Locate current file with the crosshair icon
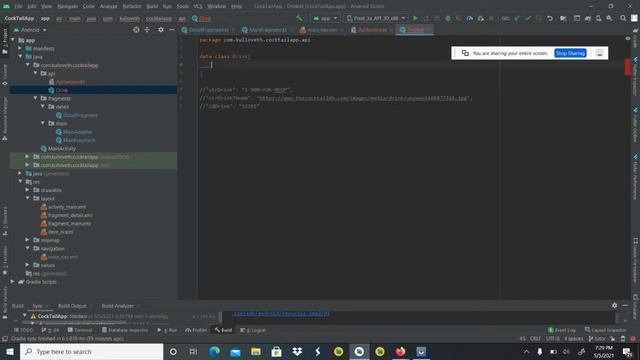640x360 pixels. (x=136, y=30)
